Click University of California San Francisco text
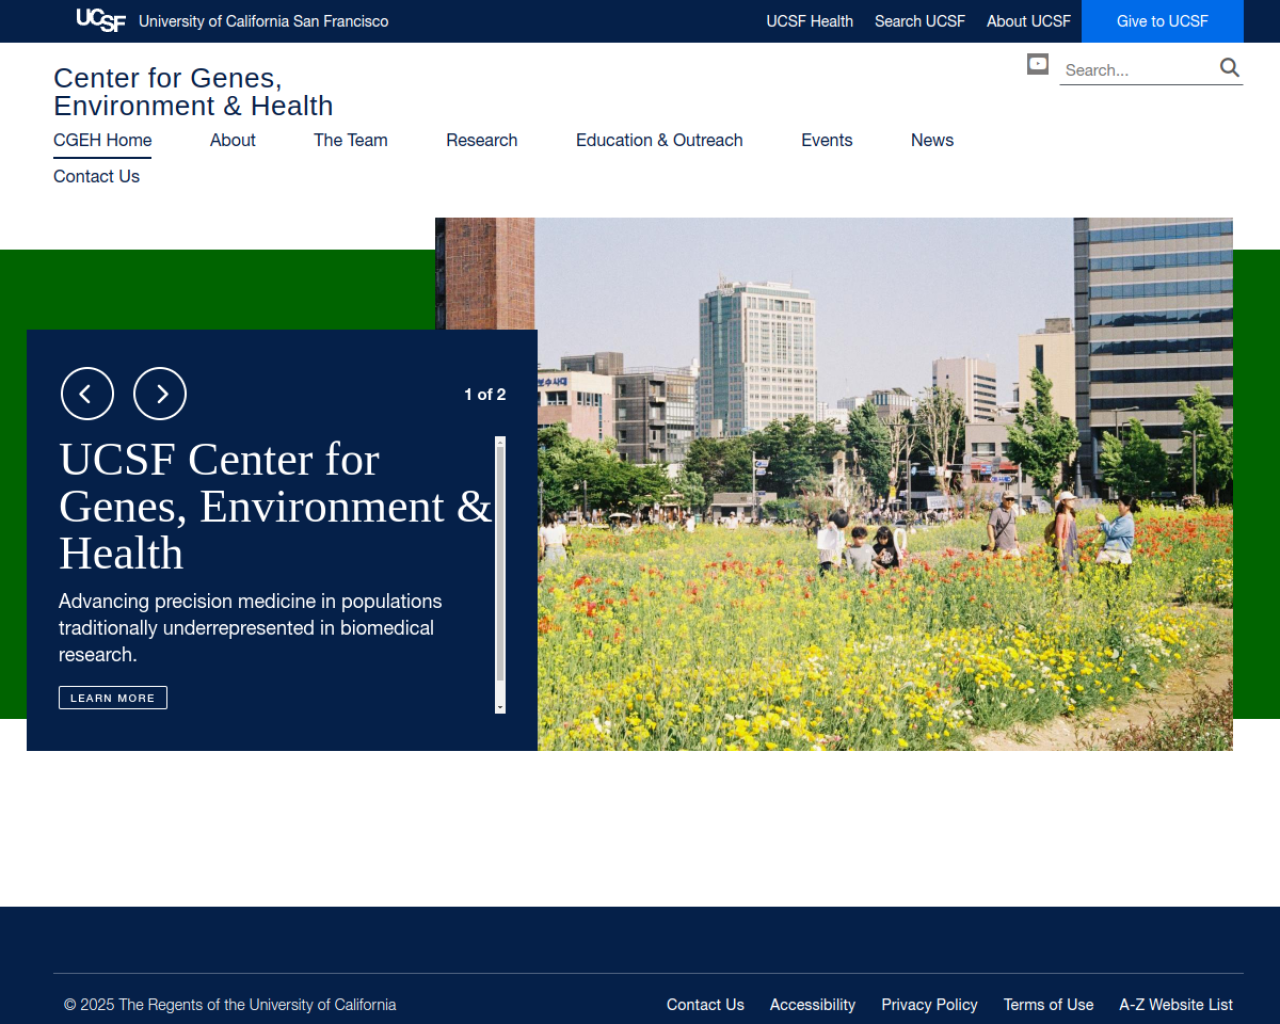This screenshot has height=1024, width=1280. point(263,21)
